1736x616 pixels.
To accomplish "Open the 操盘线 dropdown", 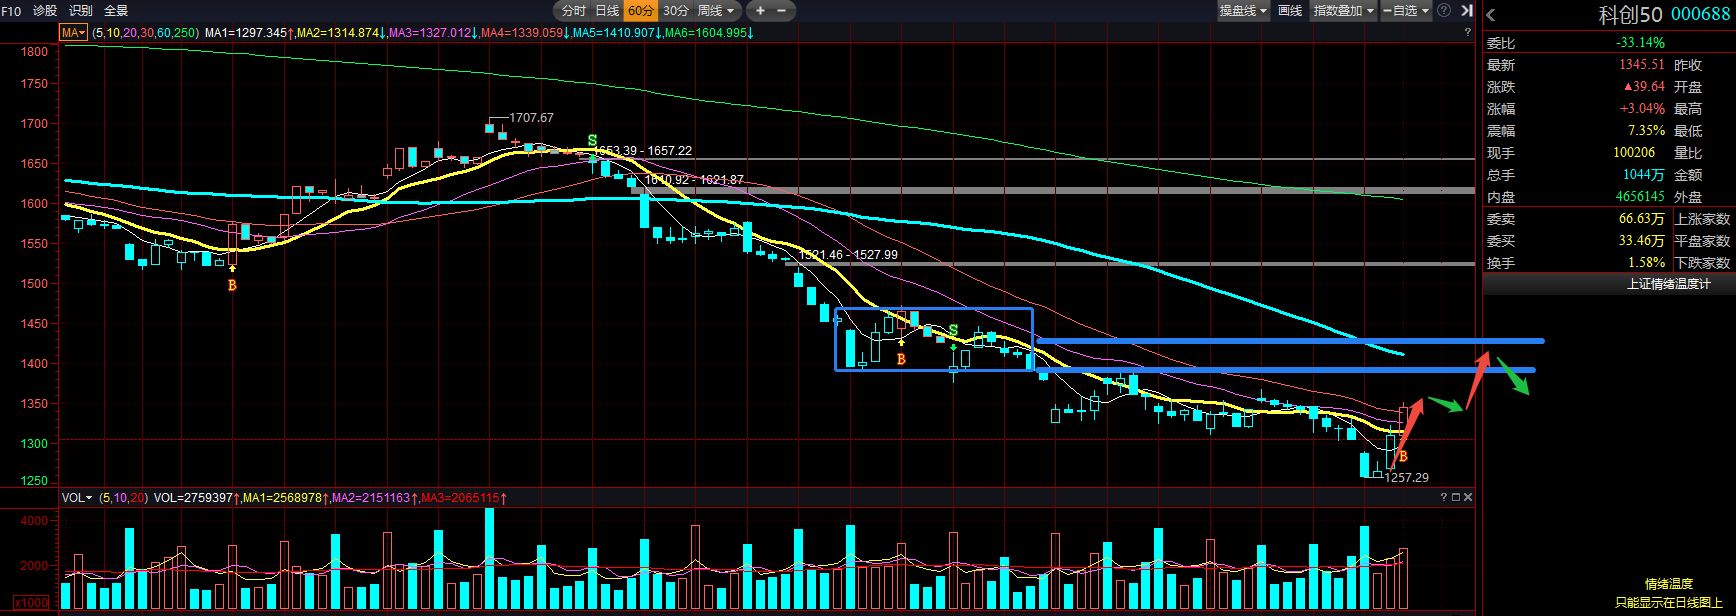I will click(1243, 11).
